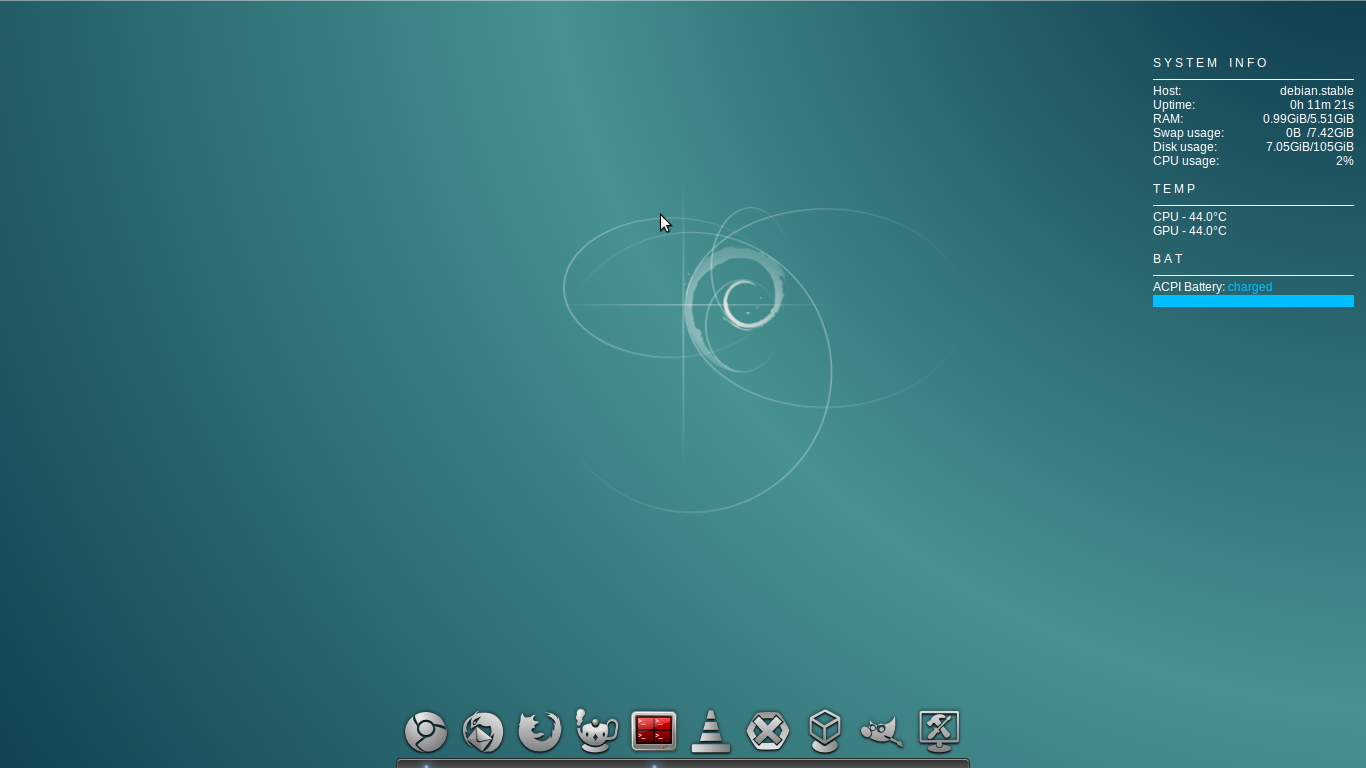Image resolution: width=1366 pixels, height=768 pixels.
Task: Launch Chromium browser from the dock
Action: click(426, 731)
